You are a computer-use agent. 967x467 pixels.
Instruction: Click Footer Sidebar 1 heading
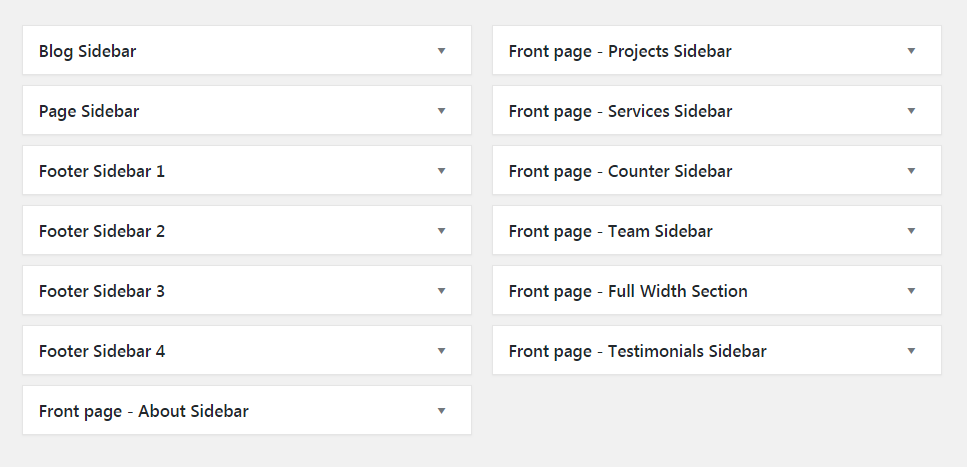(x=102, y=171)
